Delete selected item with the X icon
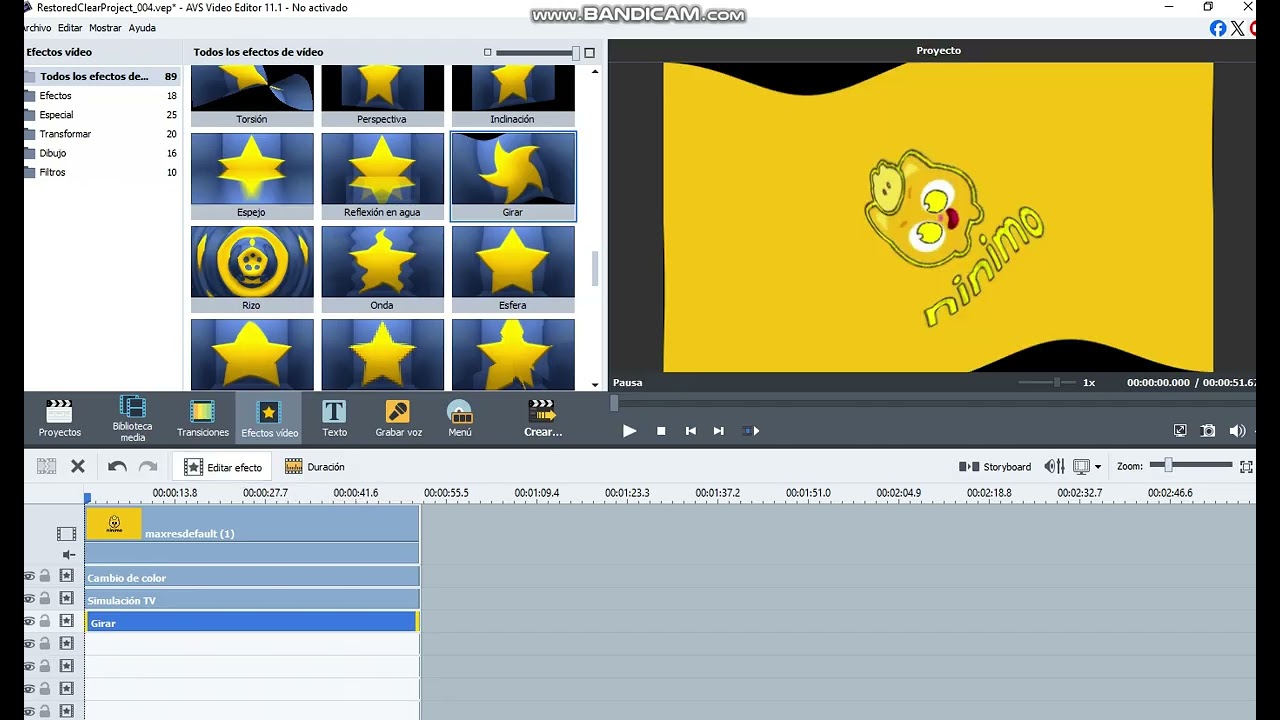The height and width of the screenshot is (720, 1280). point(78,466)
